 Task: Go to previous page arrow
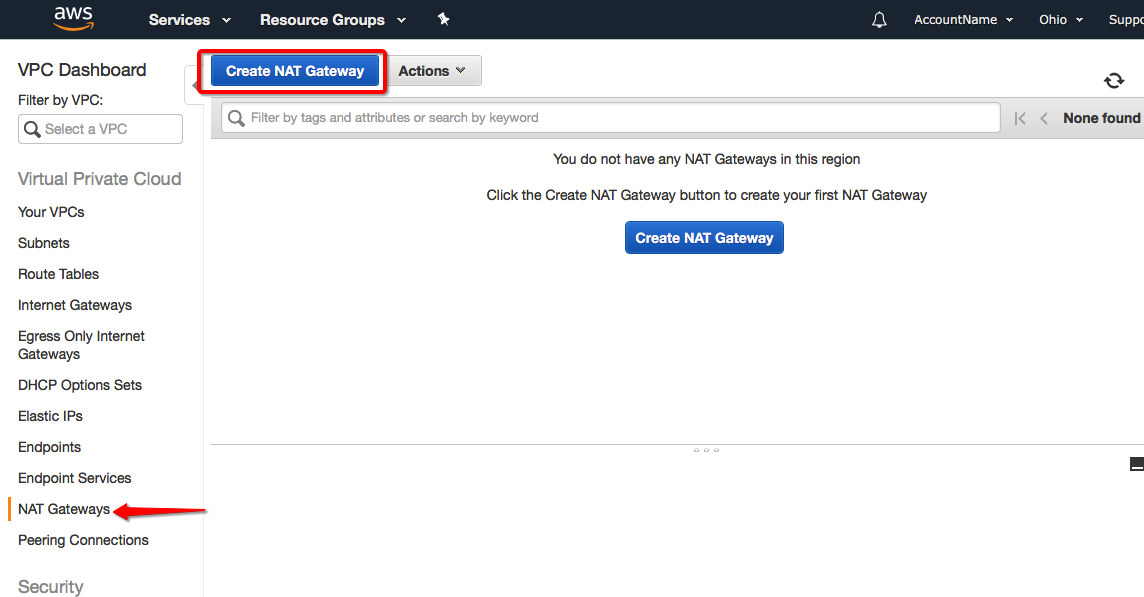1044,118
